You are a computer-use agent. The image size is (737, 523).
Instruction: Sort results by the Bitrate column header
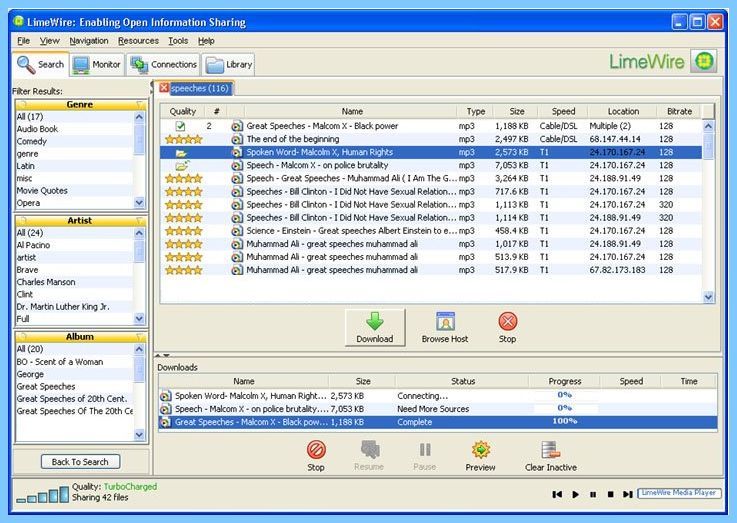click(x=679, y=111)
